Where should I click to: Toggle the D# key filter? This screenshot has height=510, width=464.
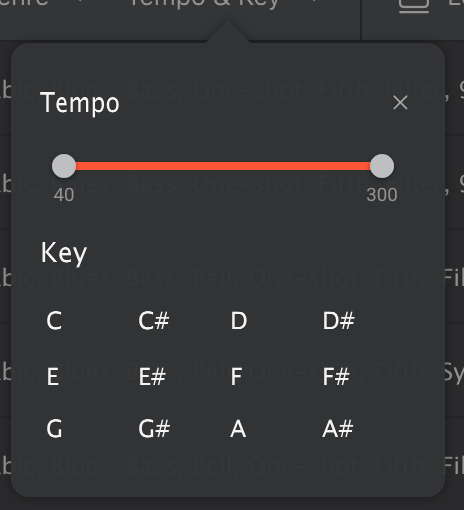(338, 321)
